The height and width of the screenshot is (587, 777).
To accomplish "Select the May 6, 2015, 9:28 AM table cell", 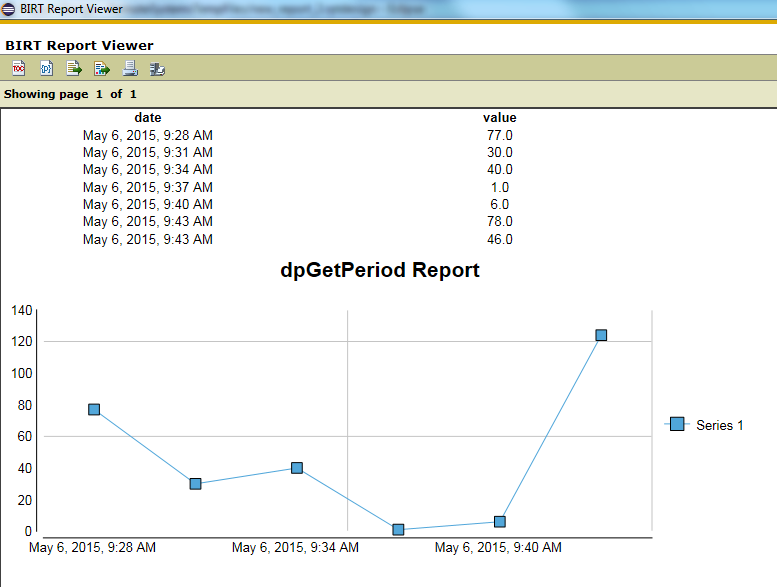I will click(147, 135).
